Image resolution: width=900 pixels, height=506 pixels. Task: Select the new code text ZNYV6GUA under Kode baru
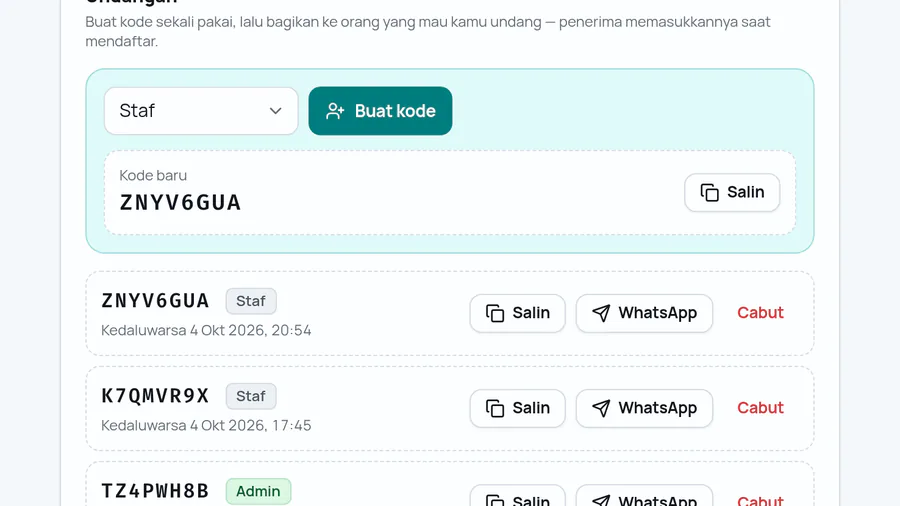pyautogui.click(x=180, y=203)
